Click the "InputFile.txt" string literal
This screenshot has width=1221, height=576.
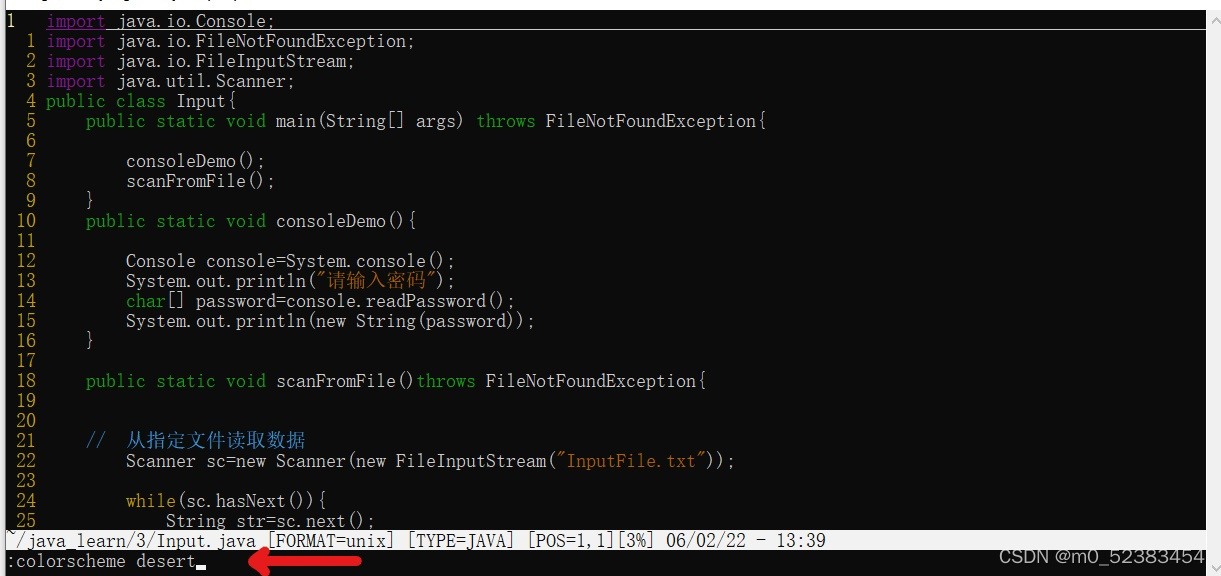pos(632,461)
